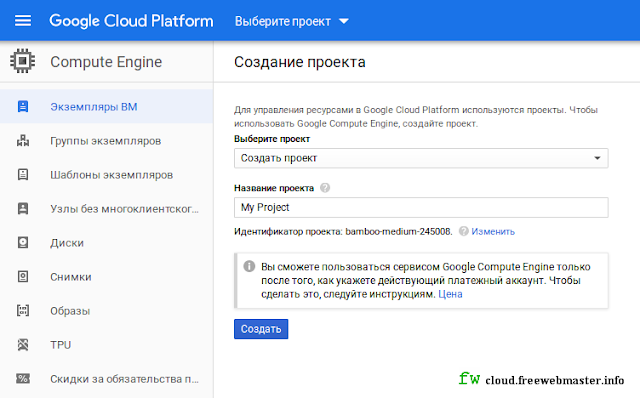Click the Образы icon
Viewport: 640px width, 398px height.
pos(23,311)
